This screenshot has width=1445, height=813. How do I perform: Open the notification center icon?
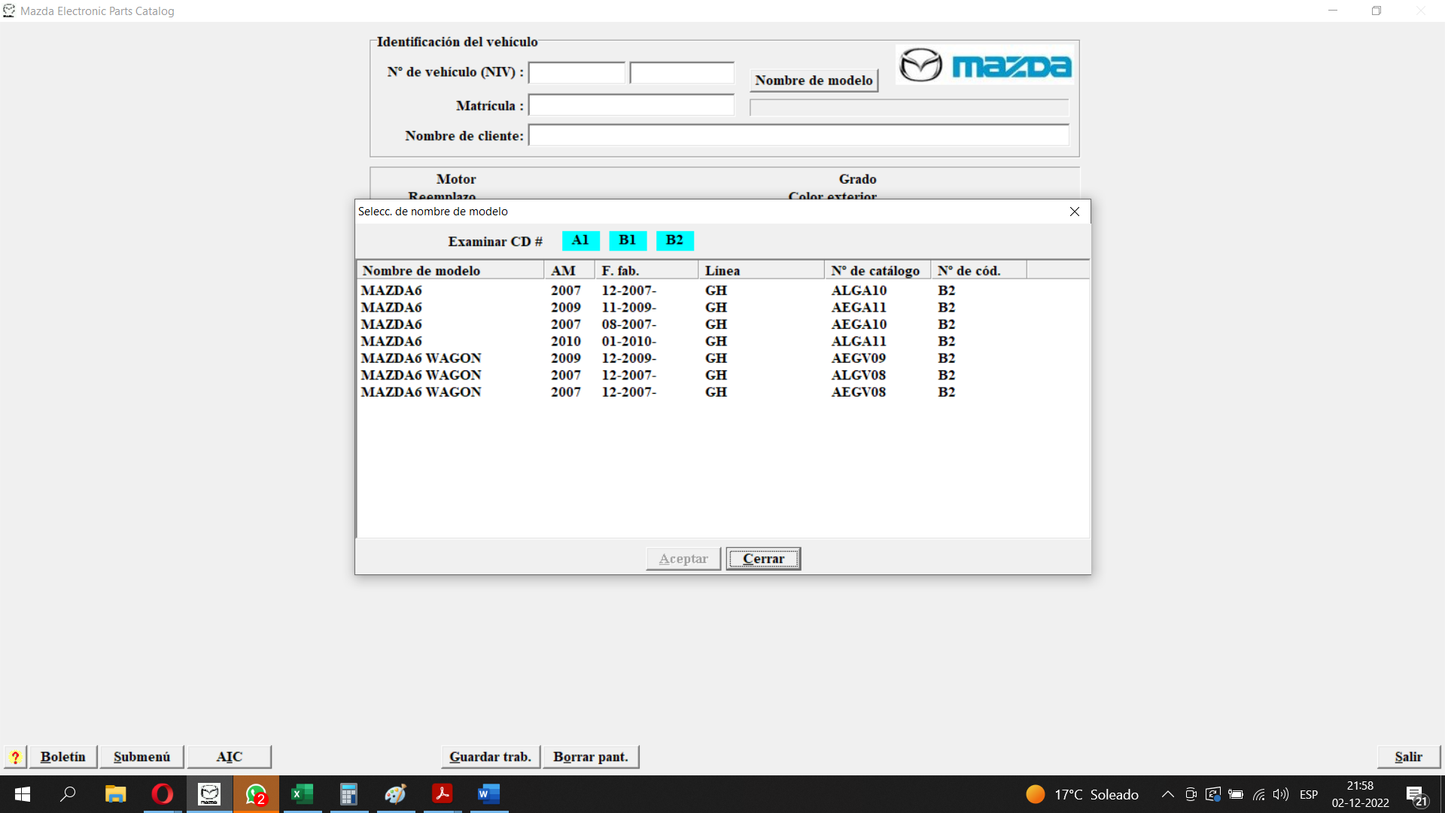pyautogui.click(x=1417, y=795)
